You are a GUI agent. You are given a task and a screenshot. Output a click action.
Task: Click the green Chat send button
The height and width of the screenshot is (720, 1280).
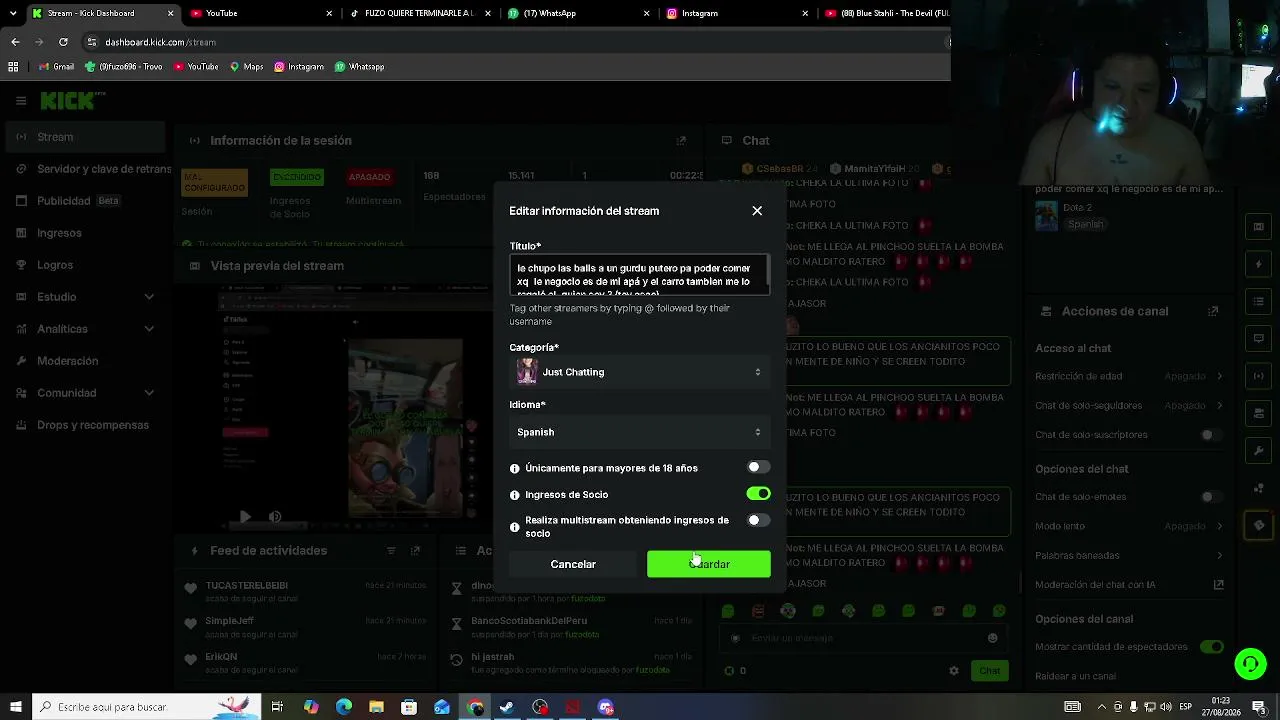(989, 671)
